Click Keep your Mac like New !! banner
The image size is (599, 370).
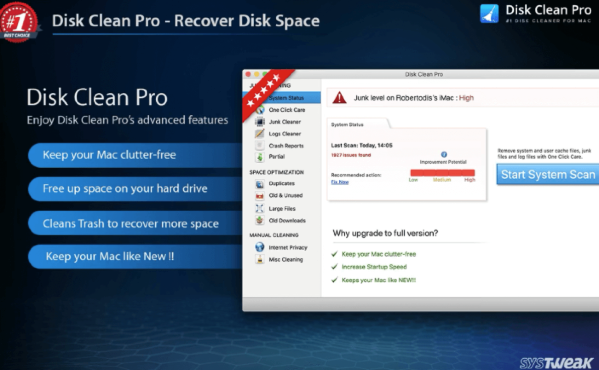coord(134,256)
